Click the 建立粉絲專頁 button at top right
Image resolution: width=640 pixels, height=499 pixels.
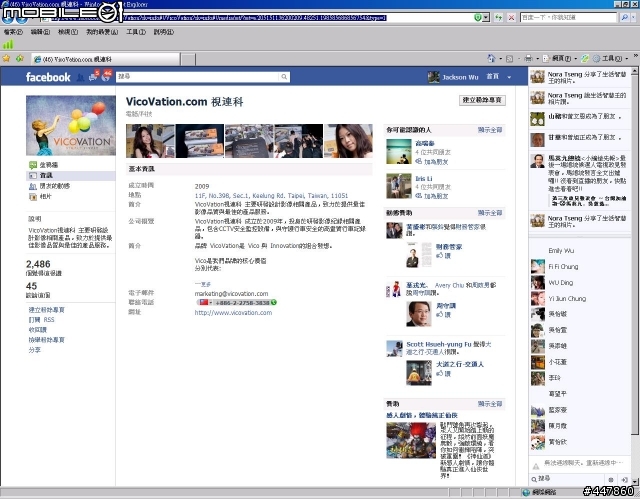click(482, 100)
